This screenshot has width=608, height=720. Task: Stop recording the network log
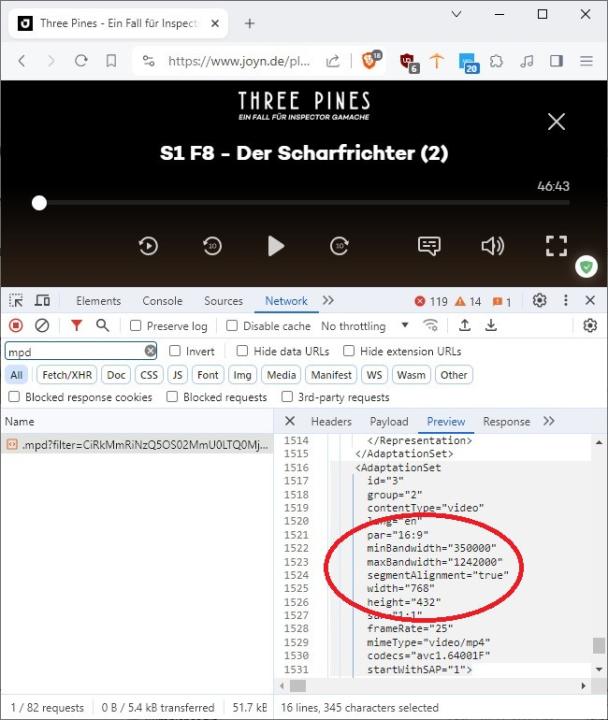tap(16, 326)
